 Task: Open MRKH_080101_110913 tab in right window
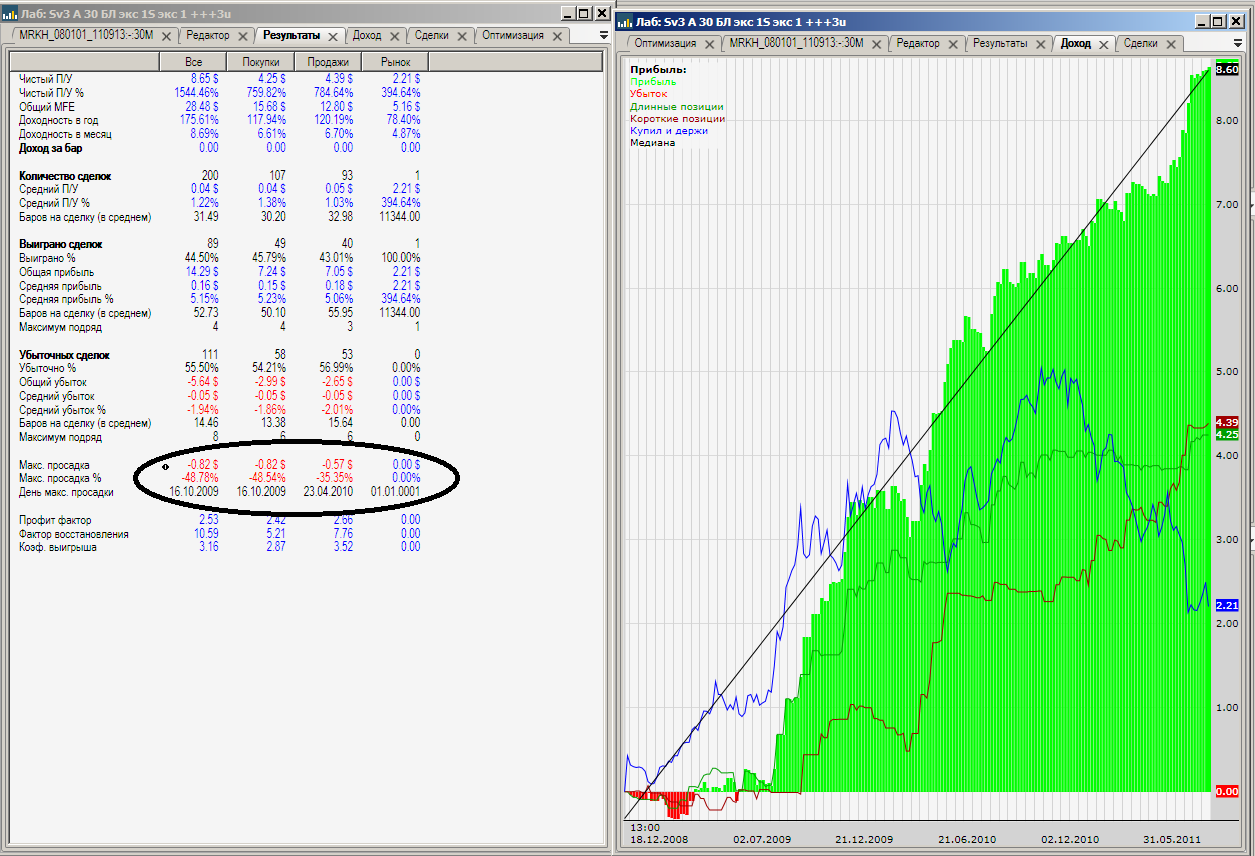pyautogui.click(x=797, y=44)
